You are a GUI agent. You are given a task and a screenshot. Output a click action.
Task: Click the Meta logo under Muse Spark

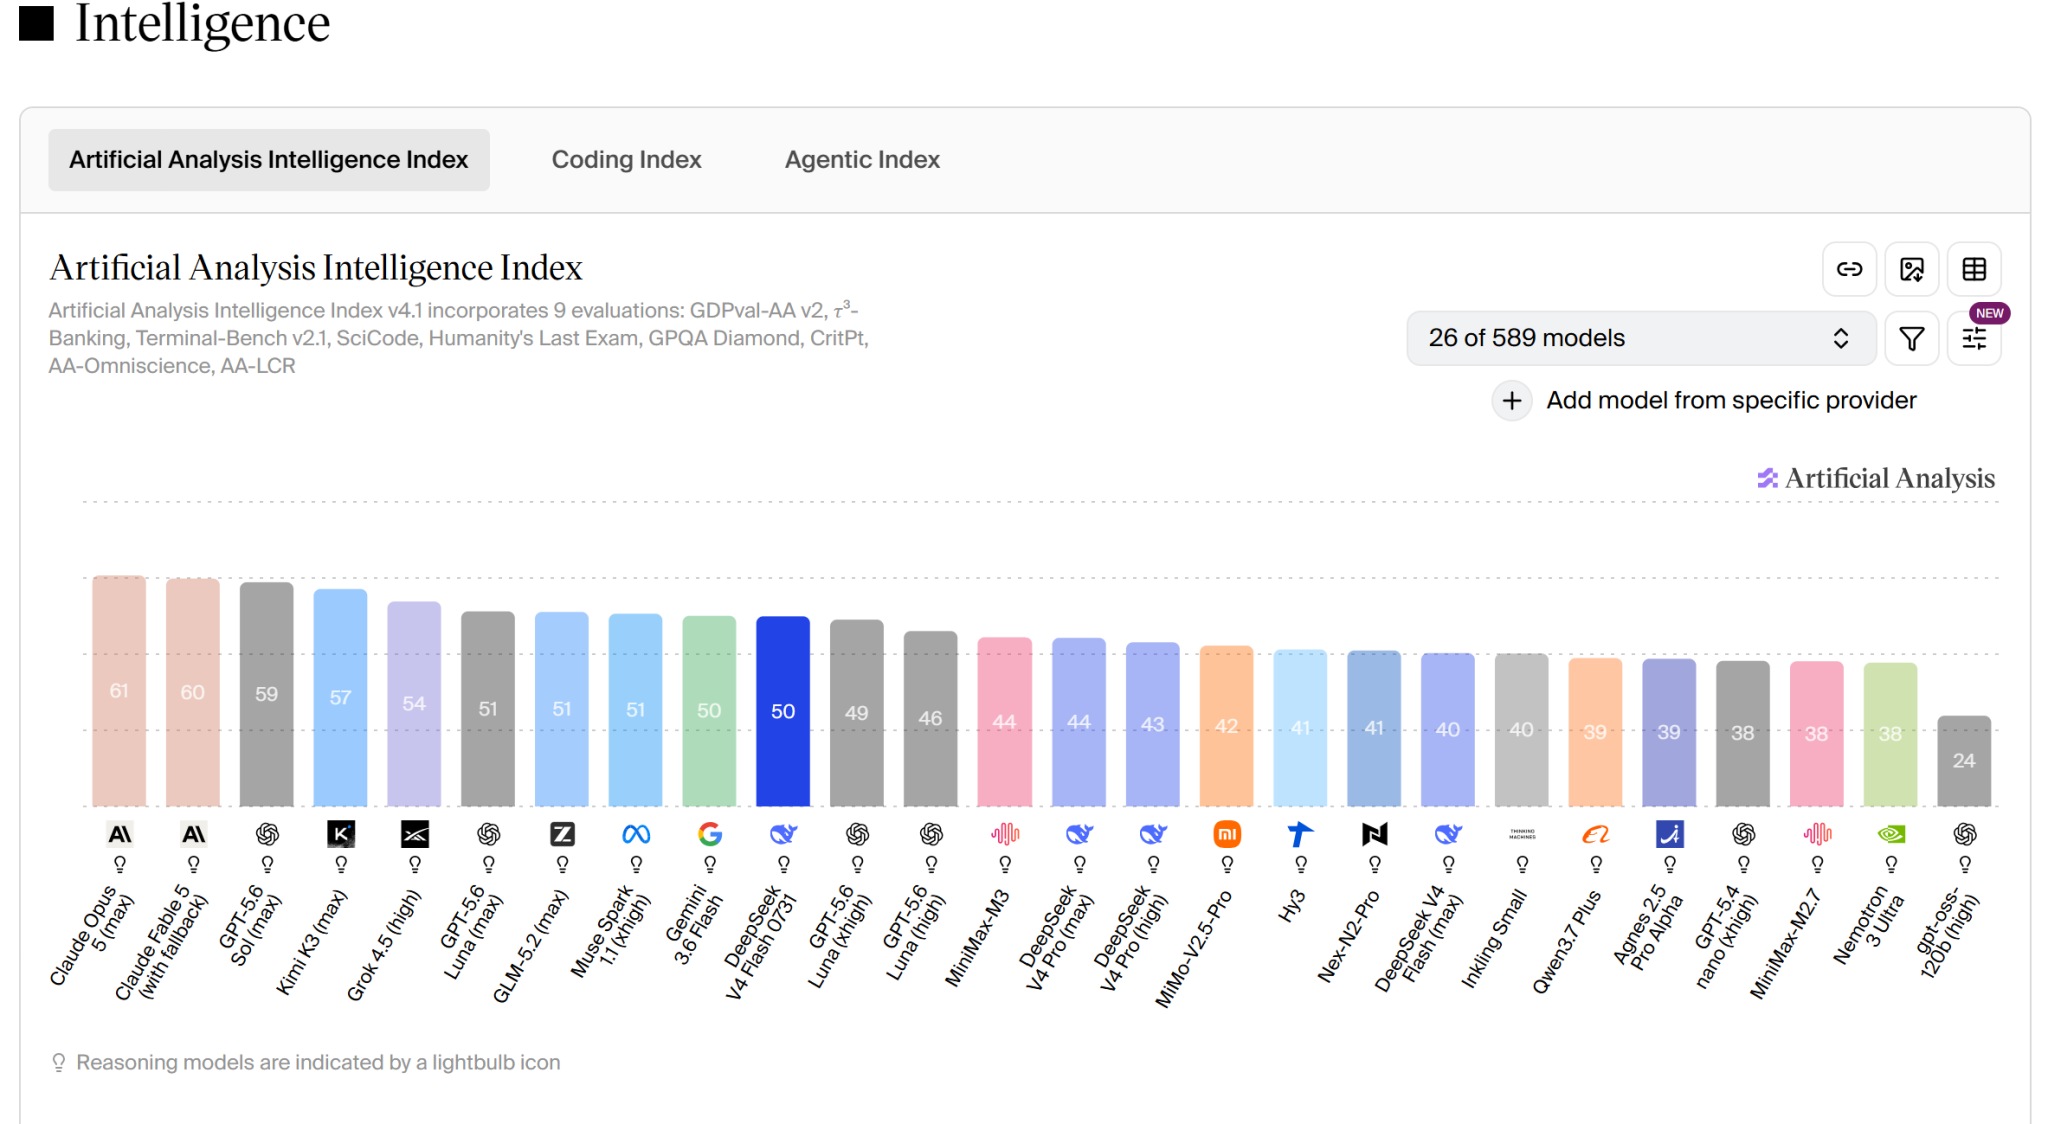point(636,834)
